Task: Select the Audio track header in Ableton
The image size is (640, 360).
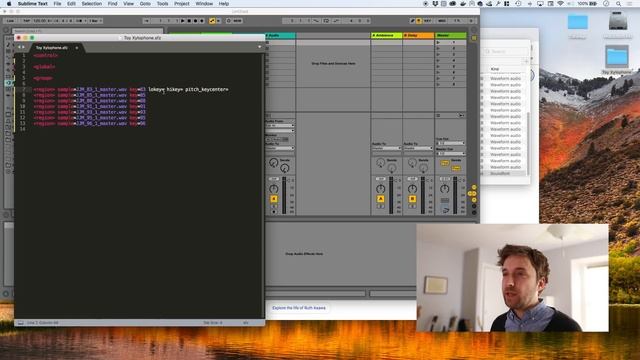Action: (x=280, y=36)
